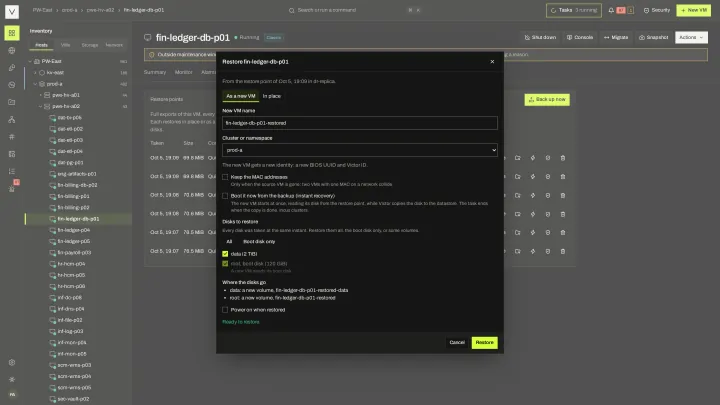Create a New VM

point(693,10)
